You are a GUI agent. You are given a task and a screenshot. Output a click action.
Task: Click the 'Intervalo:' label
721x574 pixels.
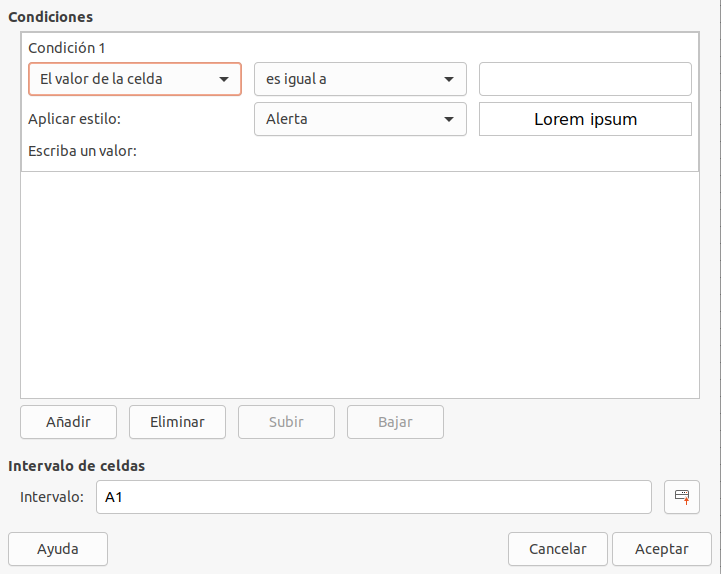click(x=52, y=497)
